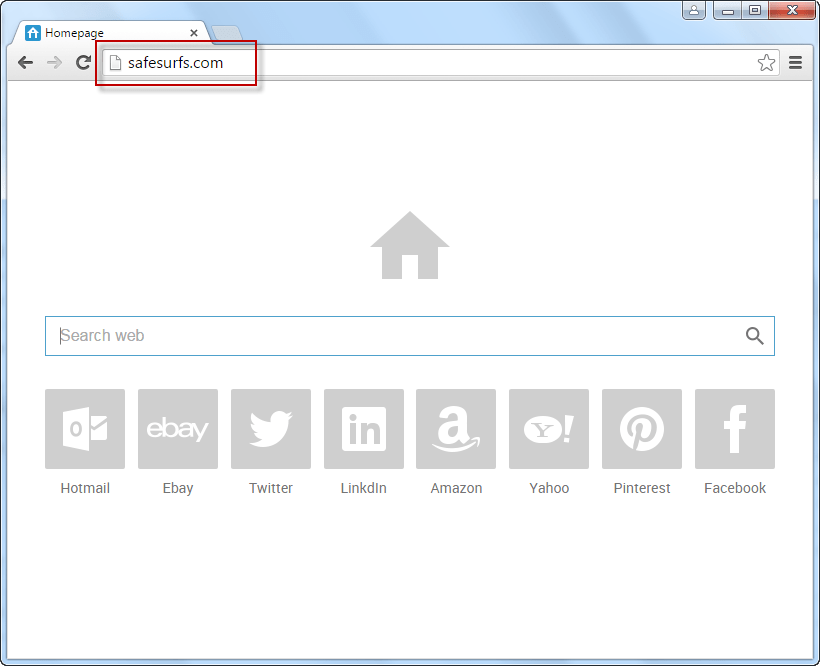Open a new tab
820x666 pixels.
(227, 33)
